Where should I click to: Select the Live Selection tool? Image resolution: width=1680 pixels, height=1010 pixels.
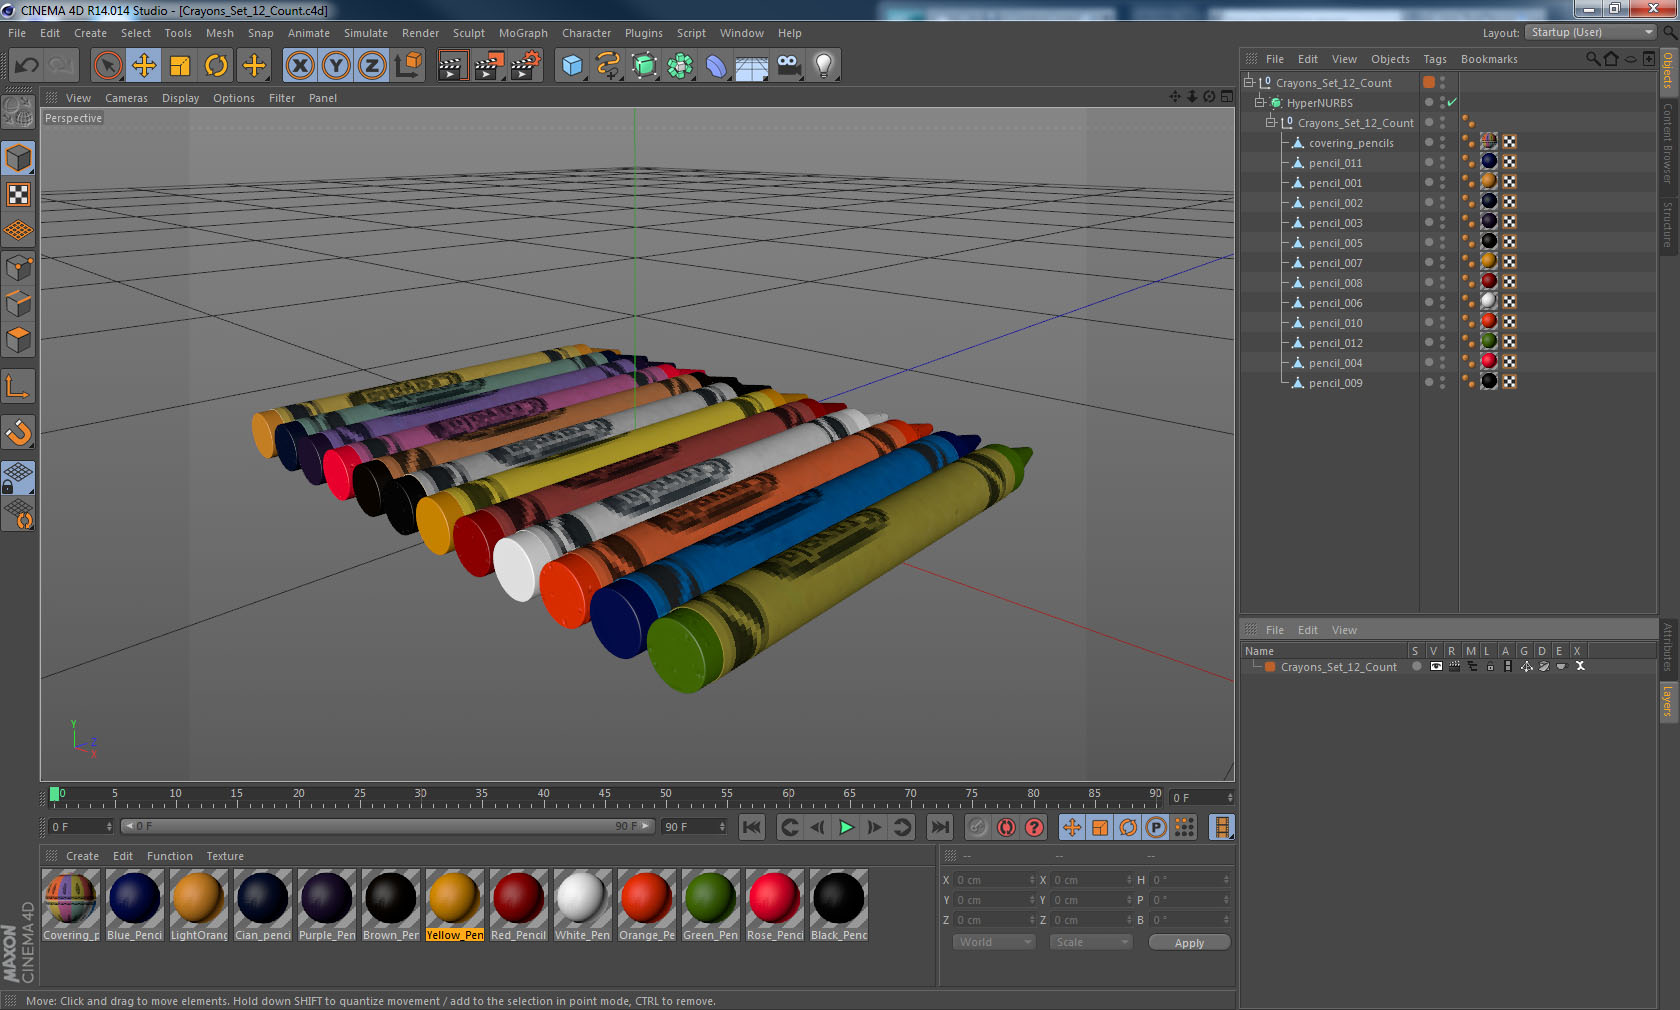(x=108, y=66)
